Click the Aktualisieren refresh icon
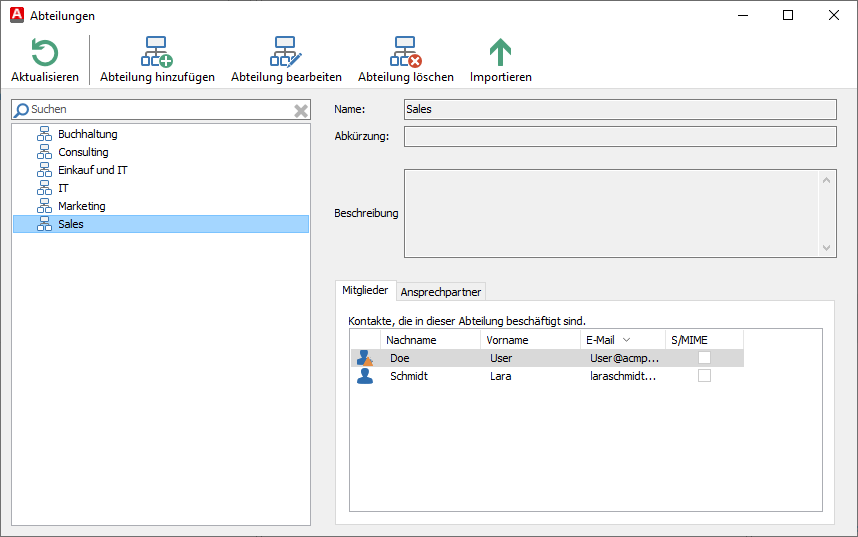This screenshot has height=537, width=858. click(44, 53)
